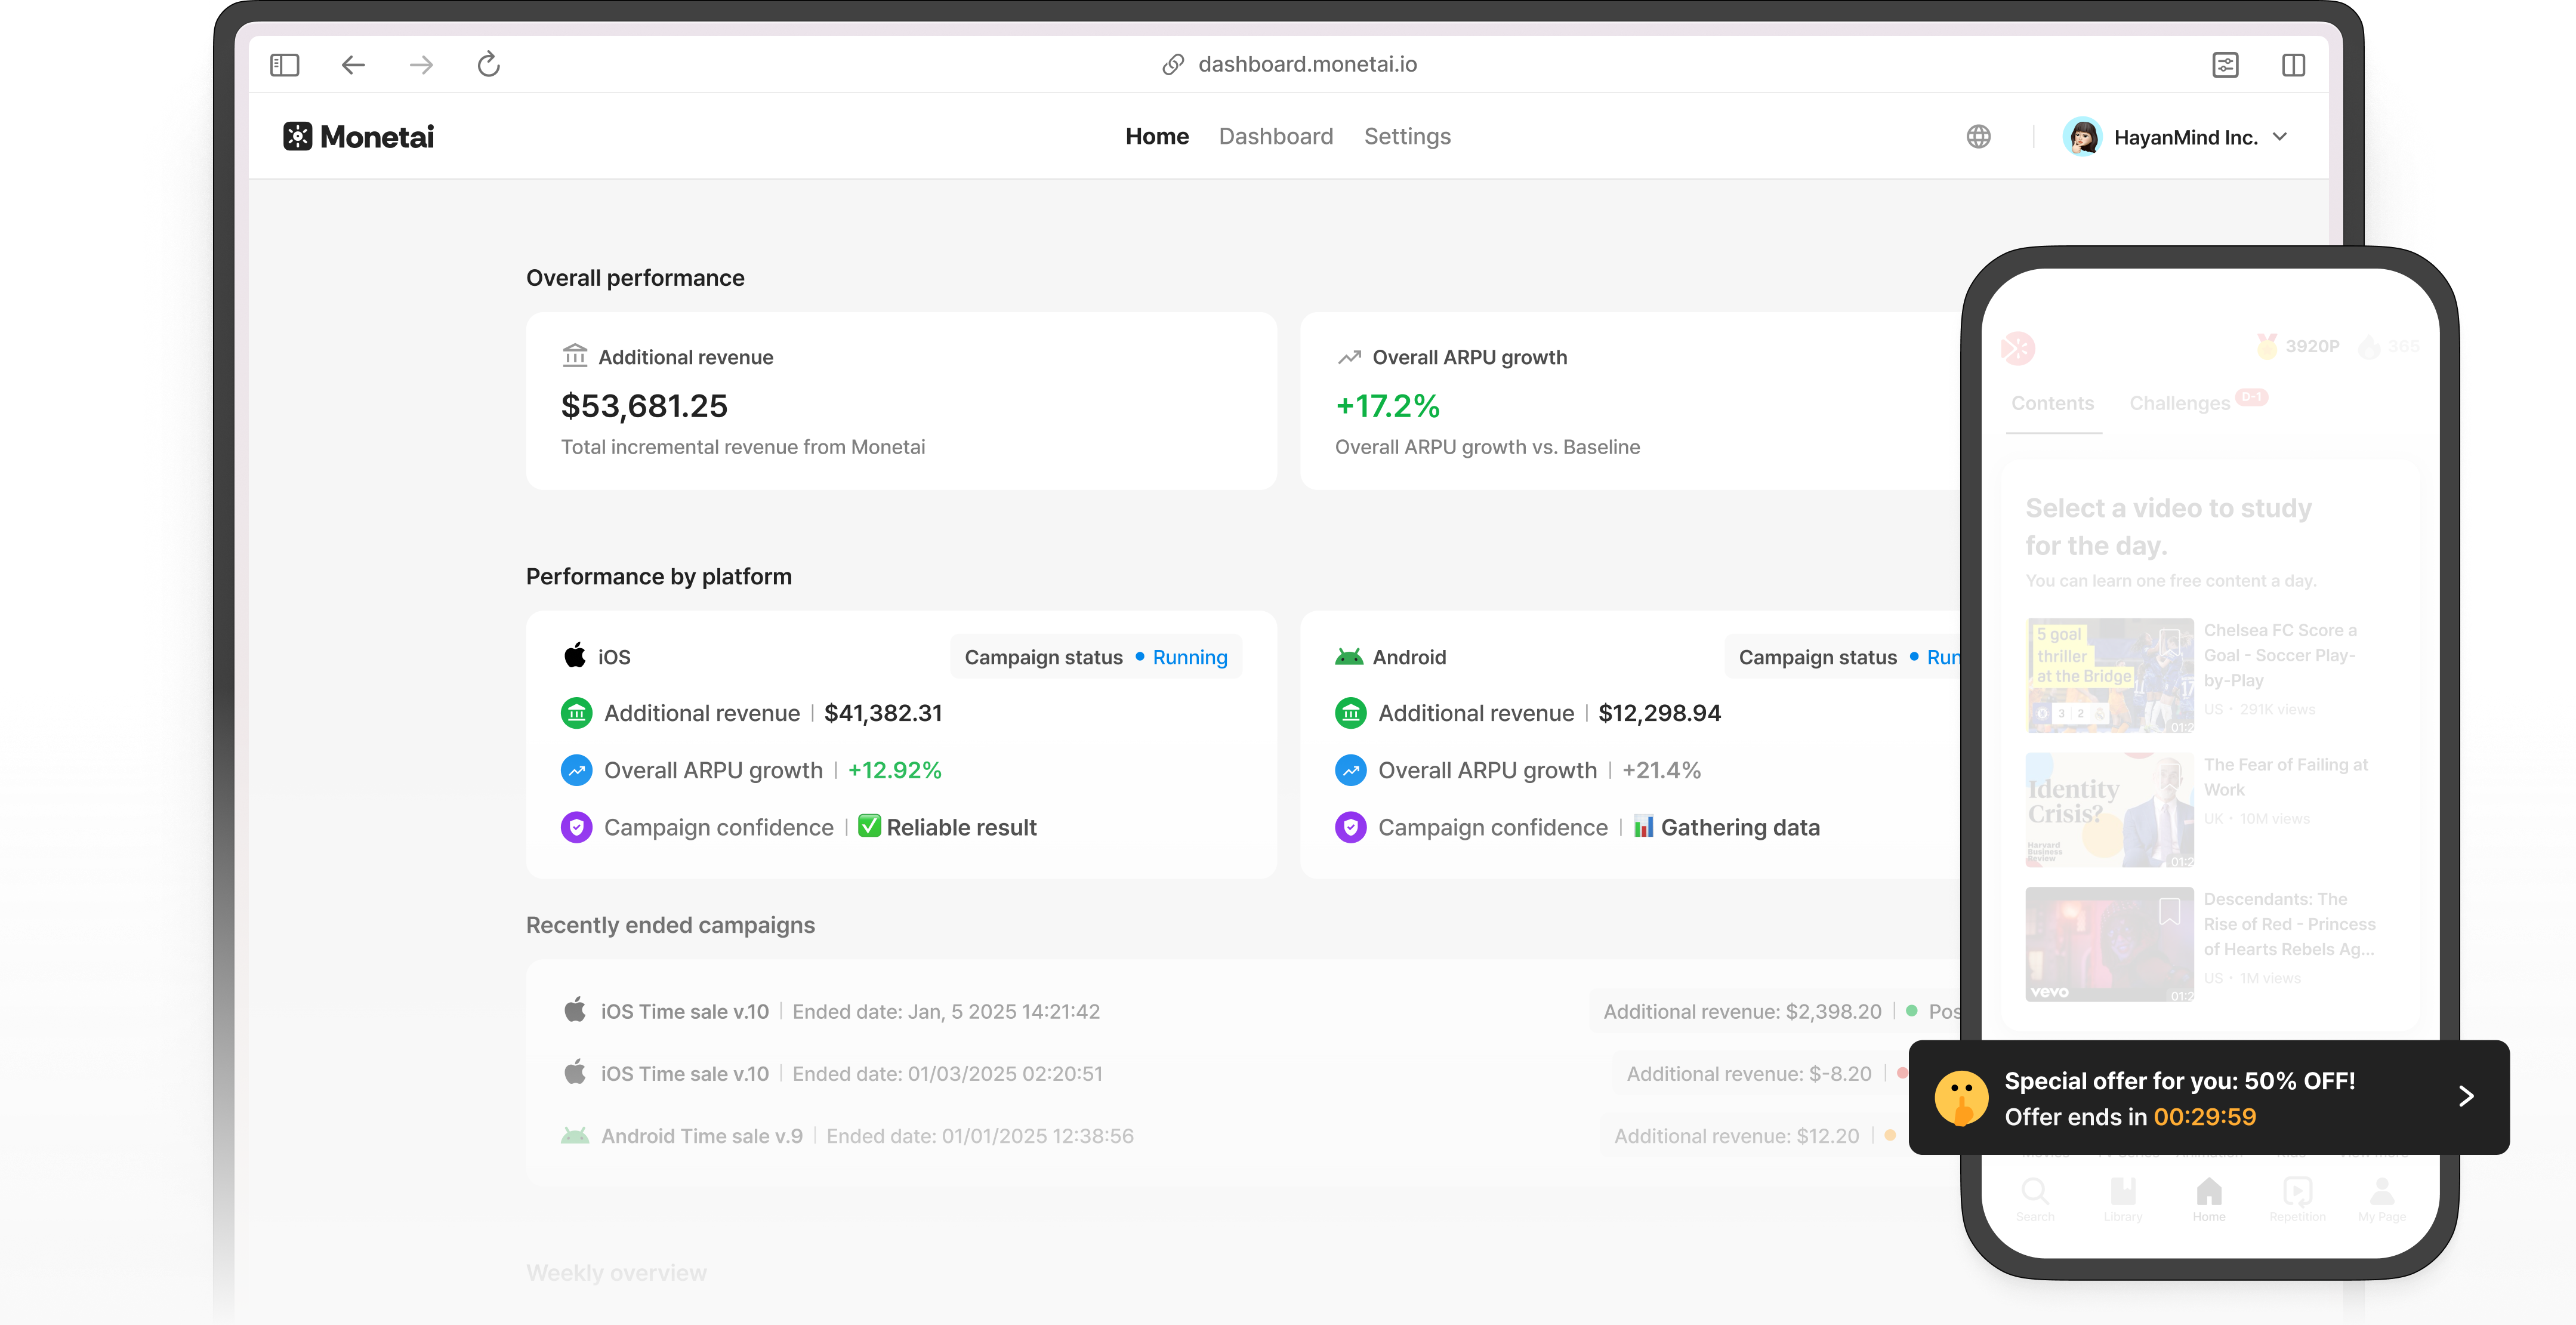Click the Campaign confidence shield icon for iOS
This screenshot has width=2576, height=1325.
[x=576, y=827]
